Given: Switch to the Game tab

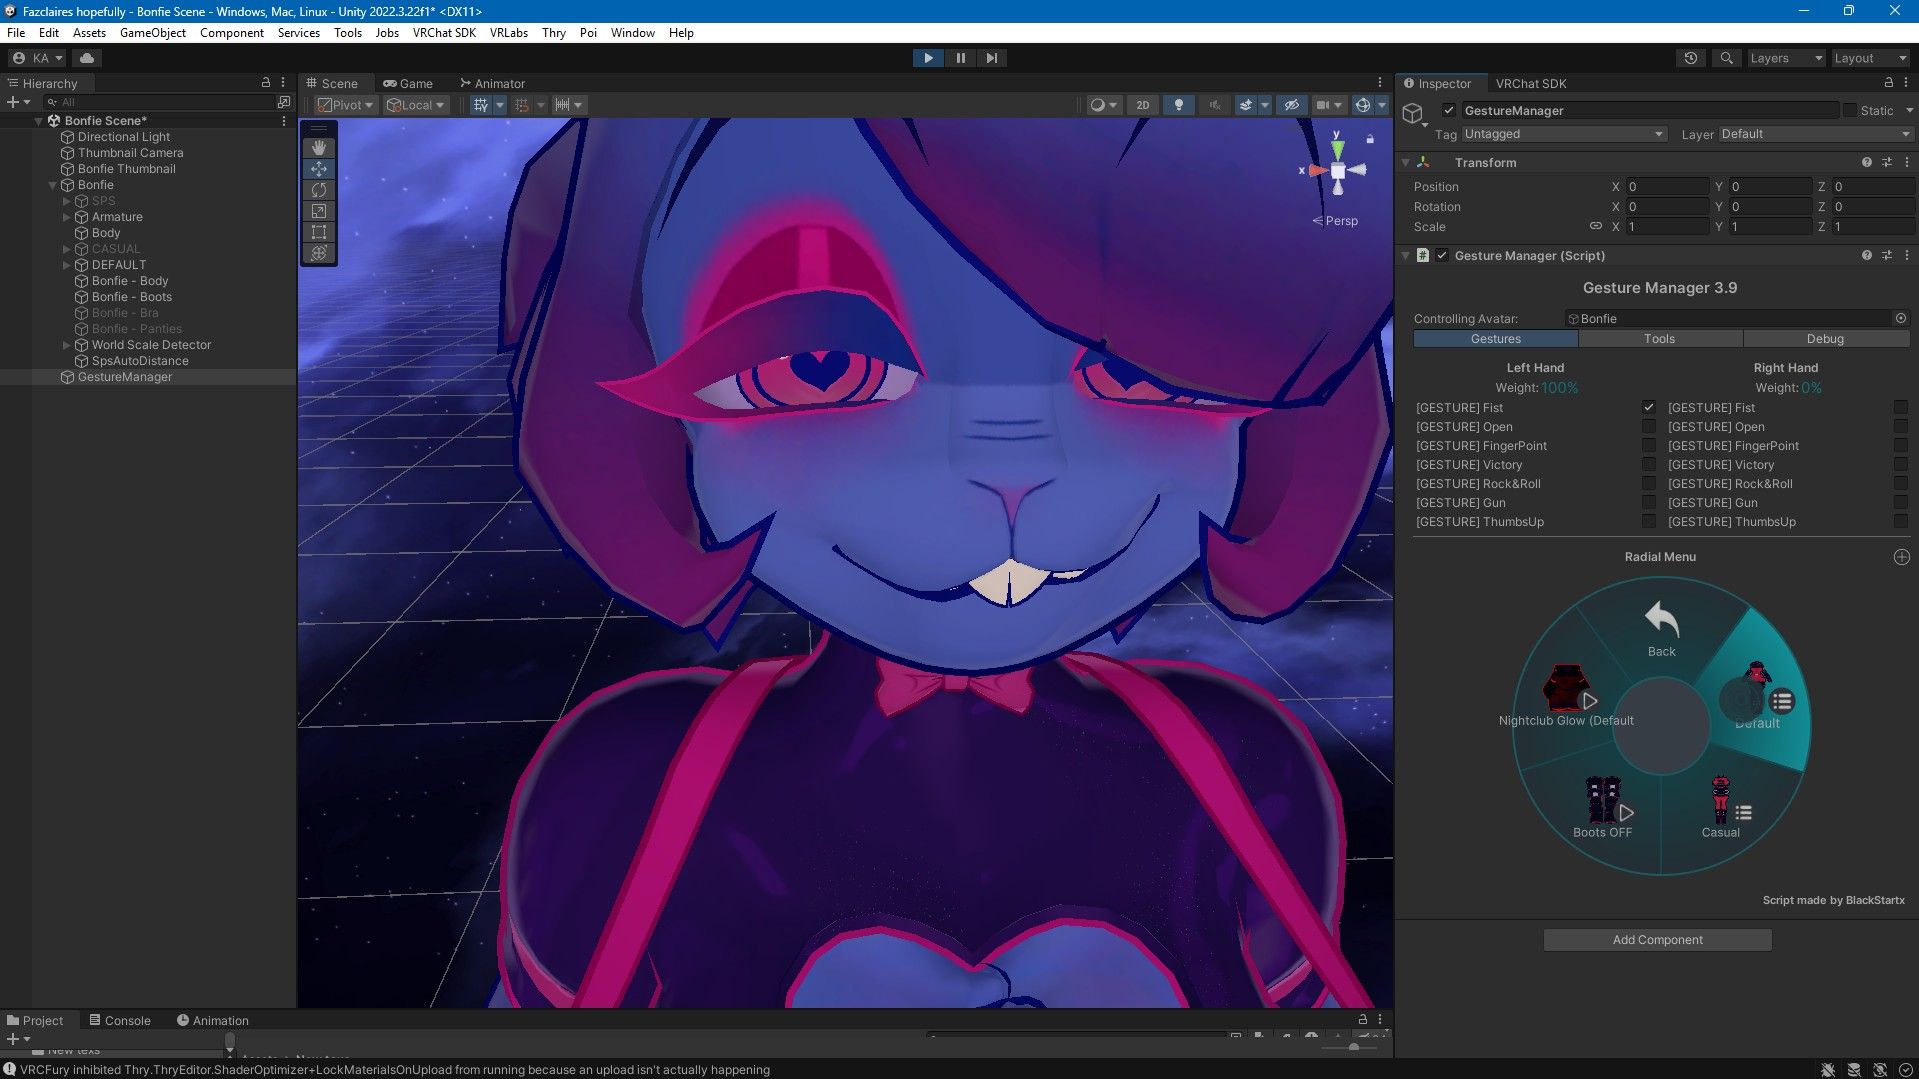Looking at the screenshot, I should (x=408, y=83).
